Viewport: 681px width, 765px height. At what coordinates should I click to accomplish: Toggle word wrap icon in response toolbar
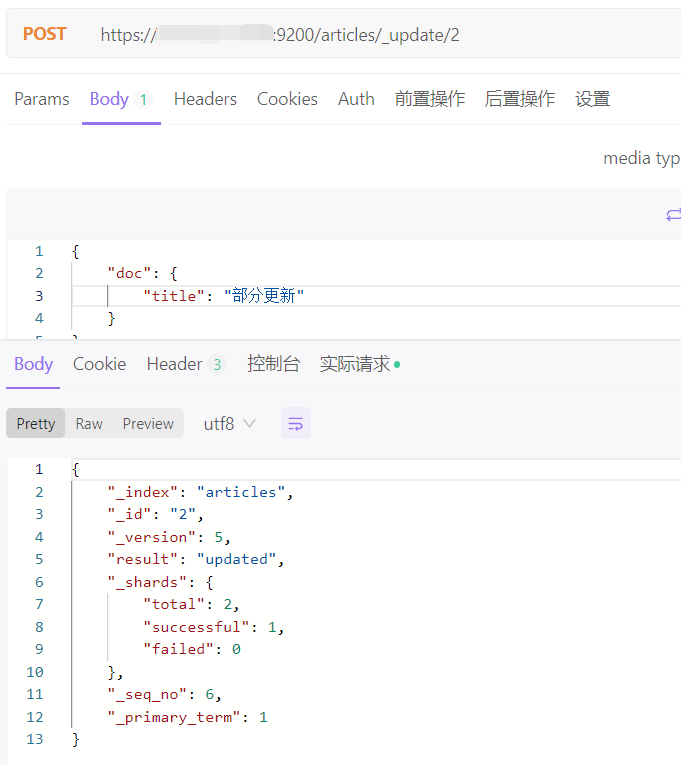pyautogui.click(x=295, y=423)
